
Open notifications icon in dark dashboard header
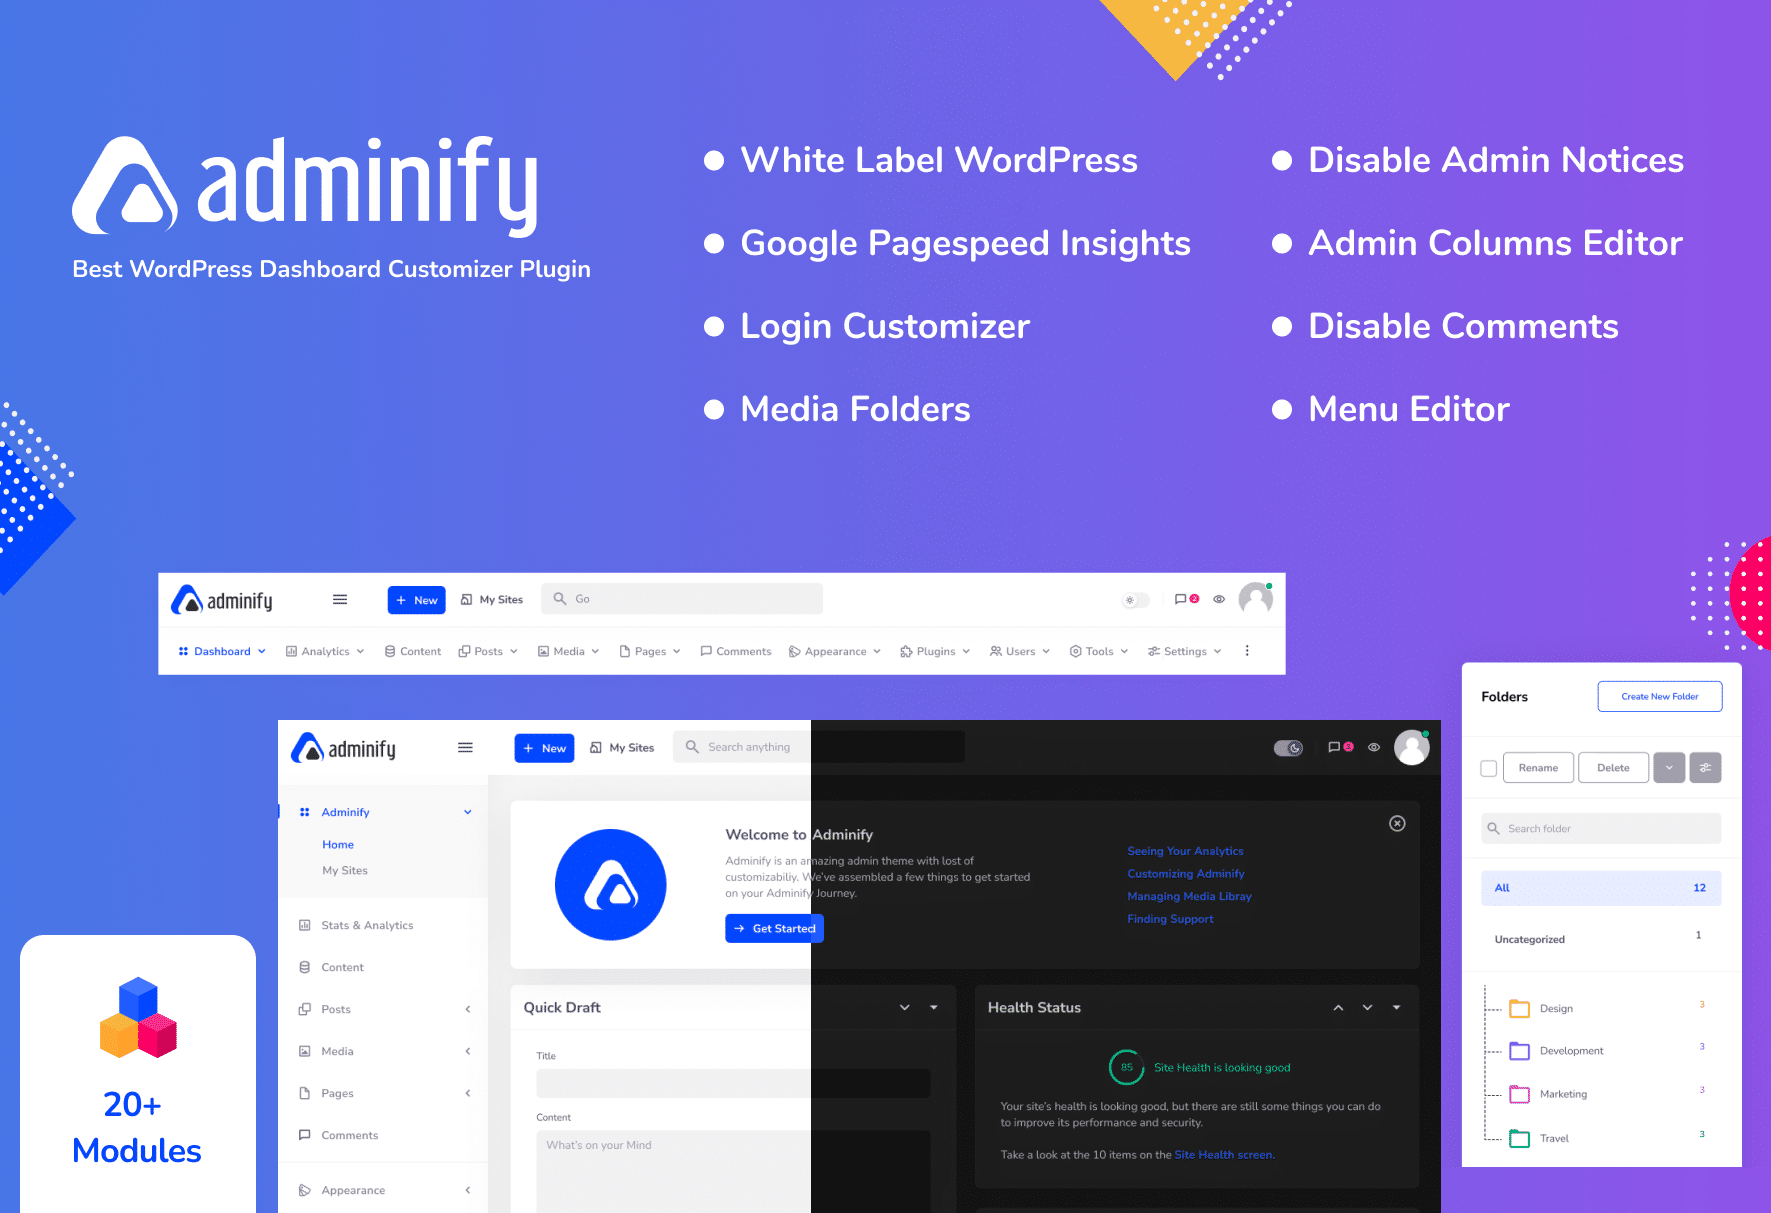1340,747
